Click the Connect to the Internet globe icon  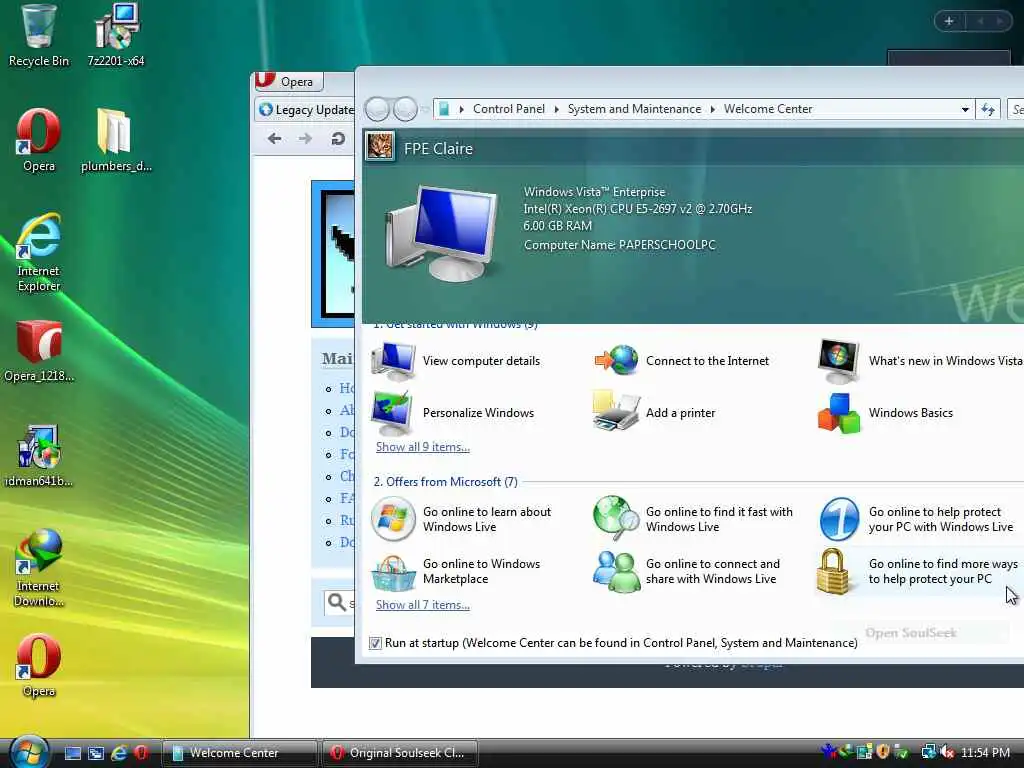click(x=616, y=360)
